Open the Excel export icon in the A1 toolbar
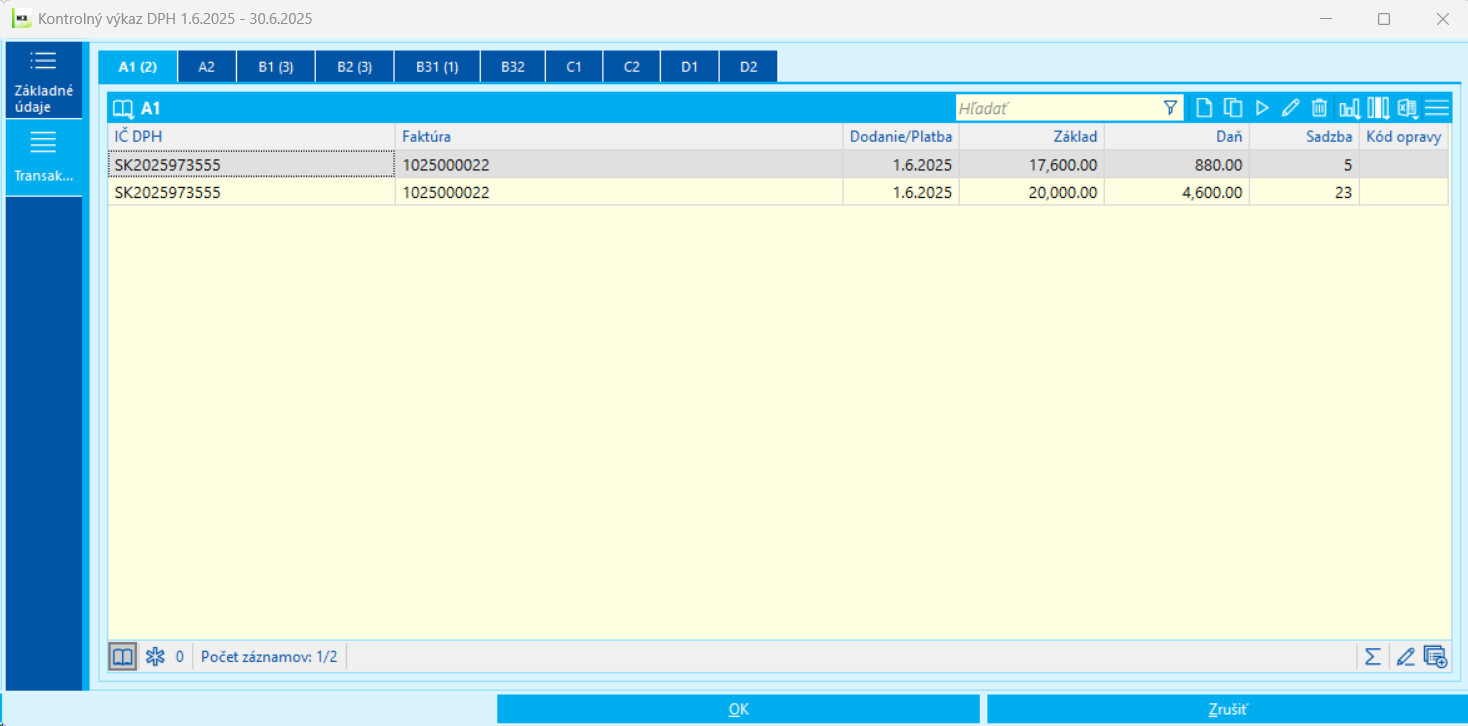 (1408, 108)
